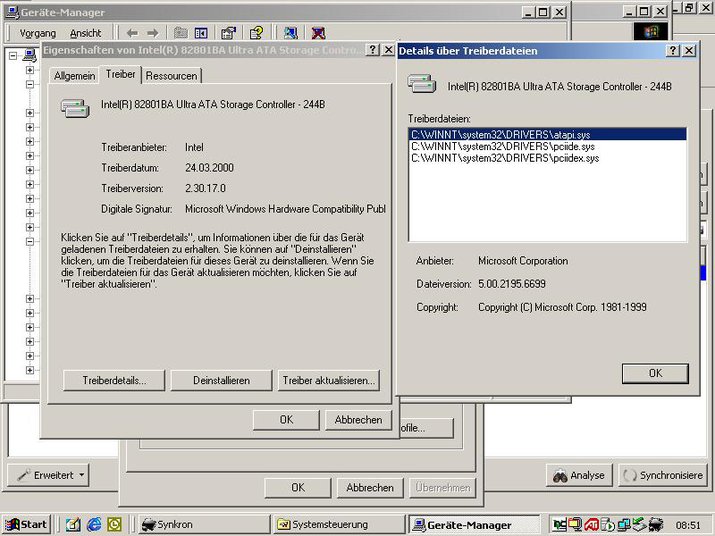
Task: Click Abbrechen next to the Übernehmen button
Action: [x=370, y=488]
